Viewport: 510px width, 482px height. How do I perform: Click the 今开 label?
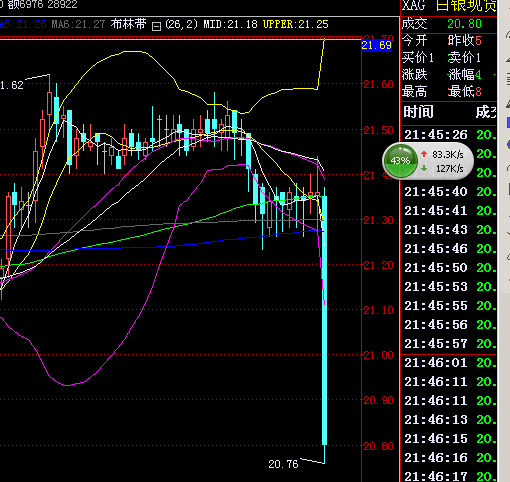click(x=414, y=41)
